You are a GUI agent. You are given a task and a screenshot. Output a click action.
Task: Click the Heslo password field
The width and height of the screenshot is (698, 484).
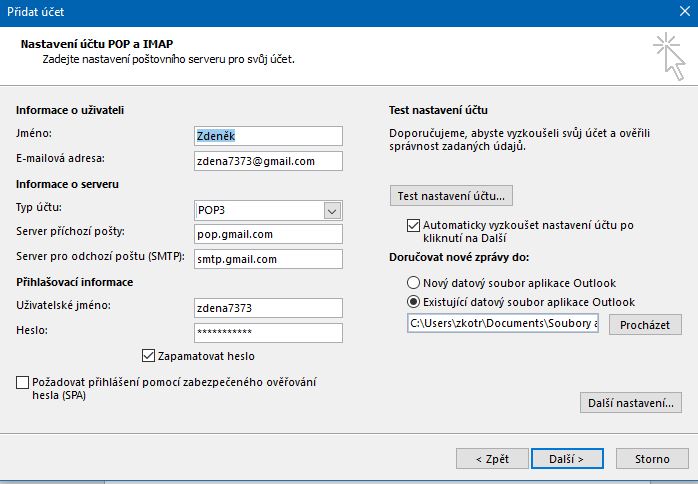[x=268, y=332]
